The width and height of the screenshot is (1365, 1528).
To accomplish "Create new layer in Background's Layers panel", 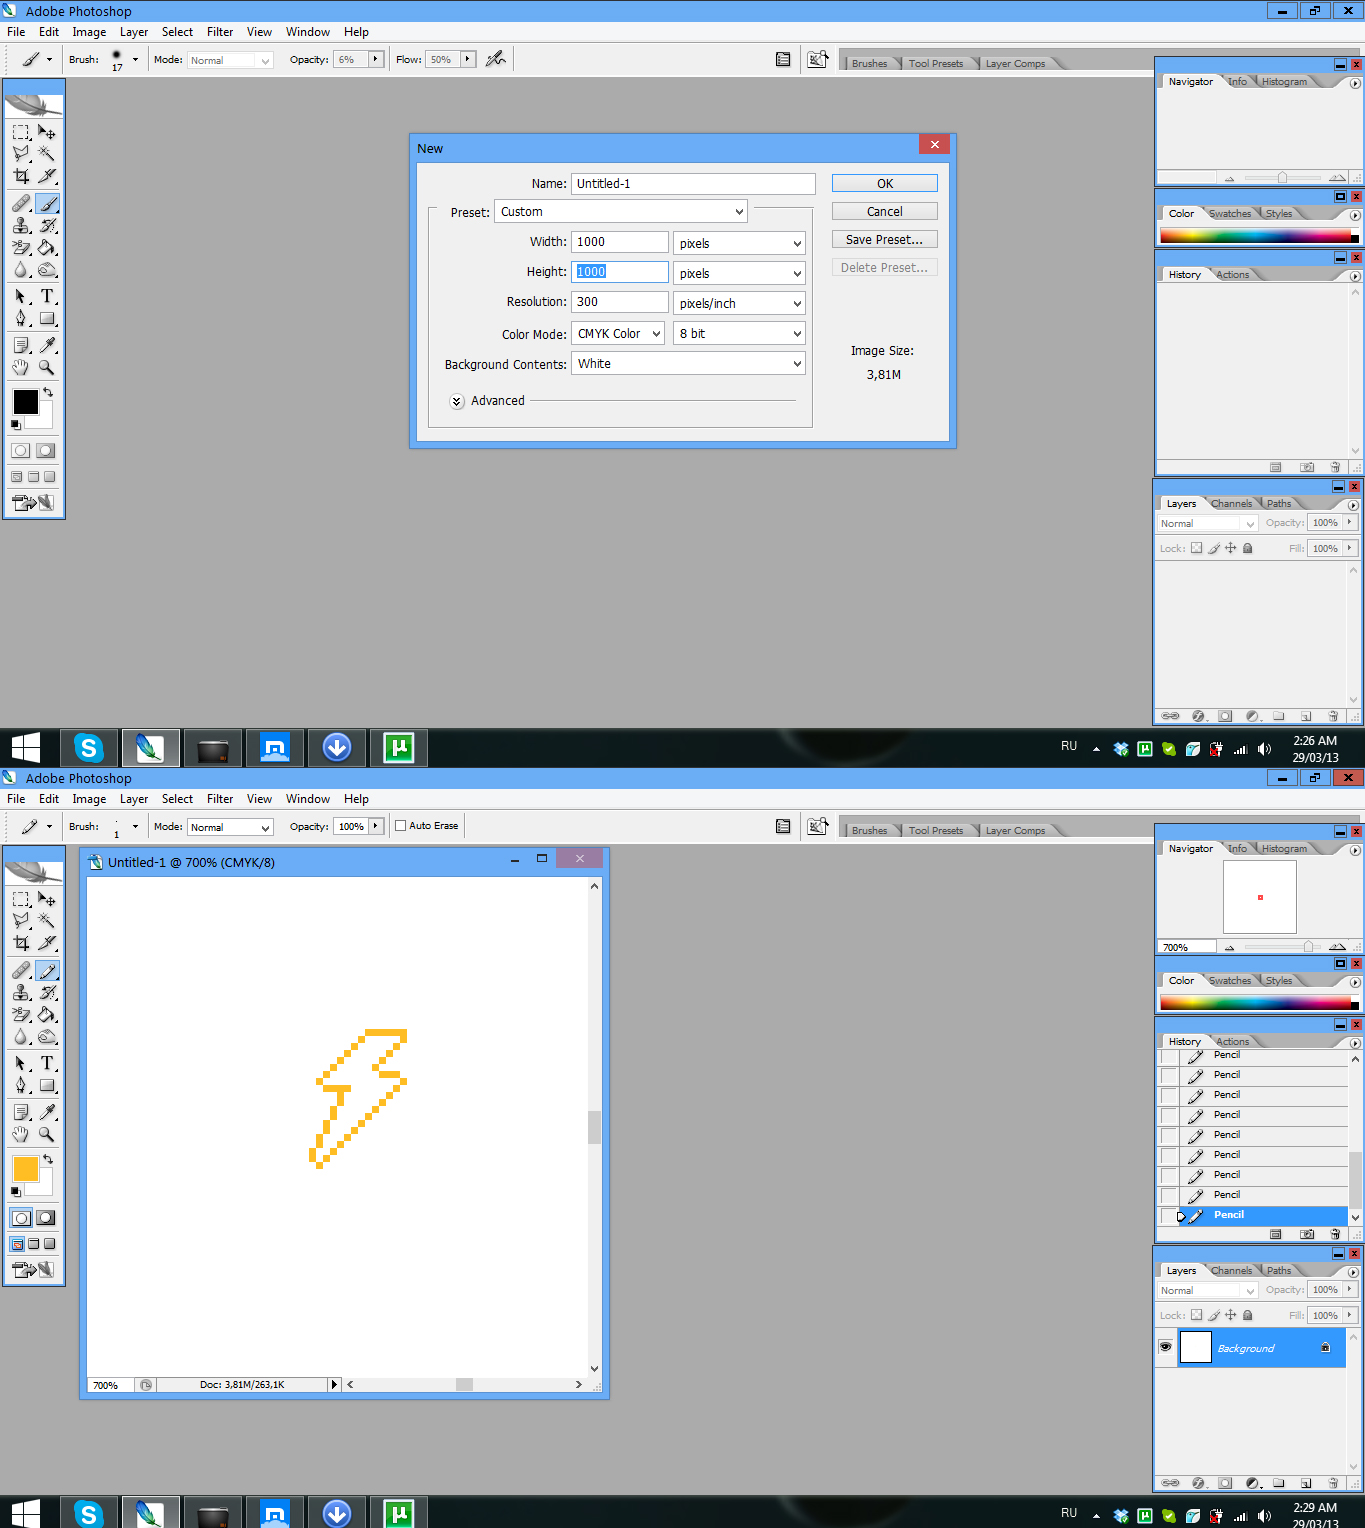I will [x=1306, y=1483].
